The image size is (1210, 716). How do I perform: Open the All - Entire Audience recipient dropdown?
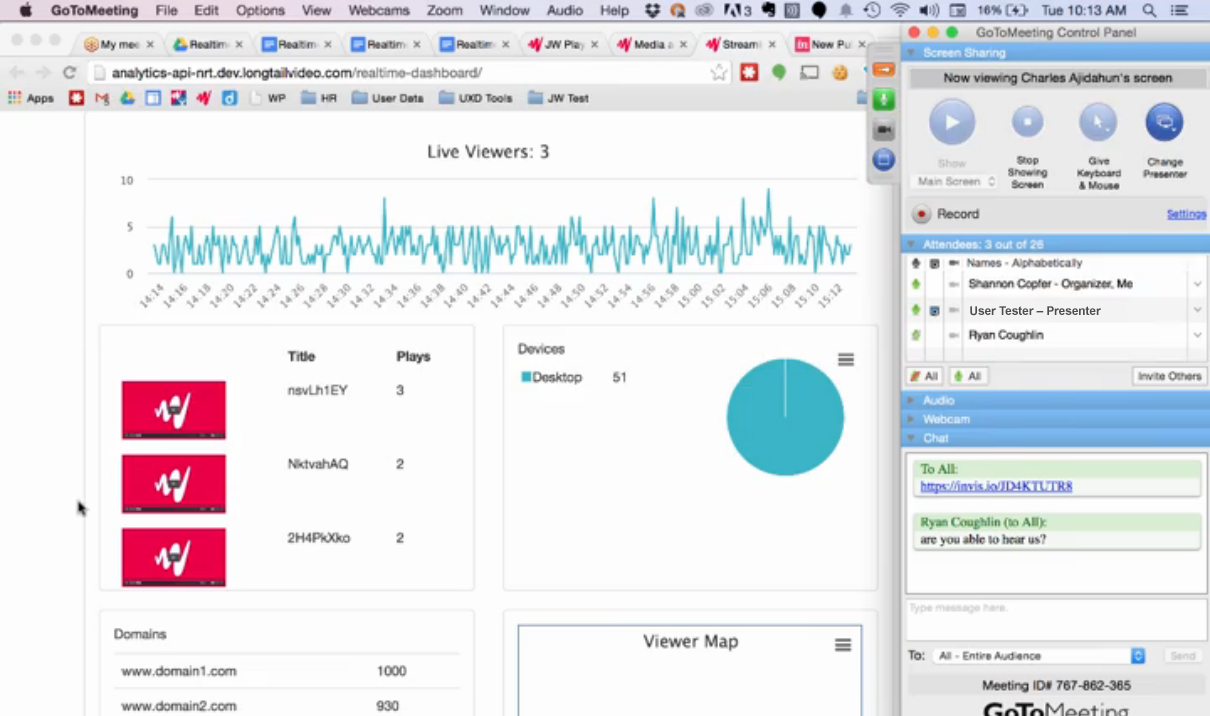point(1040,656)
